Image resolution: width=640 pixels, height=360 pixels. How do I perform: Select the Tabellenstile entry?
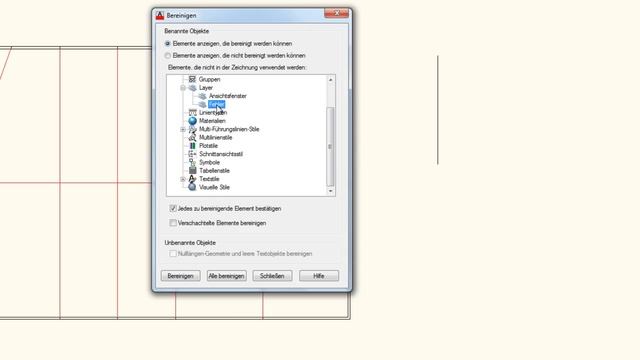click(214, 171)
